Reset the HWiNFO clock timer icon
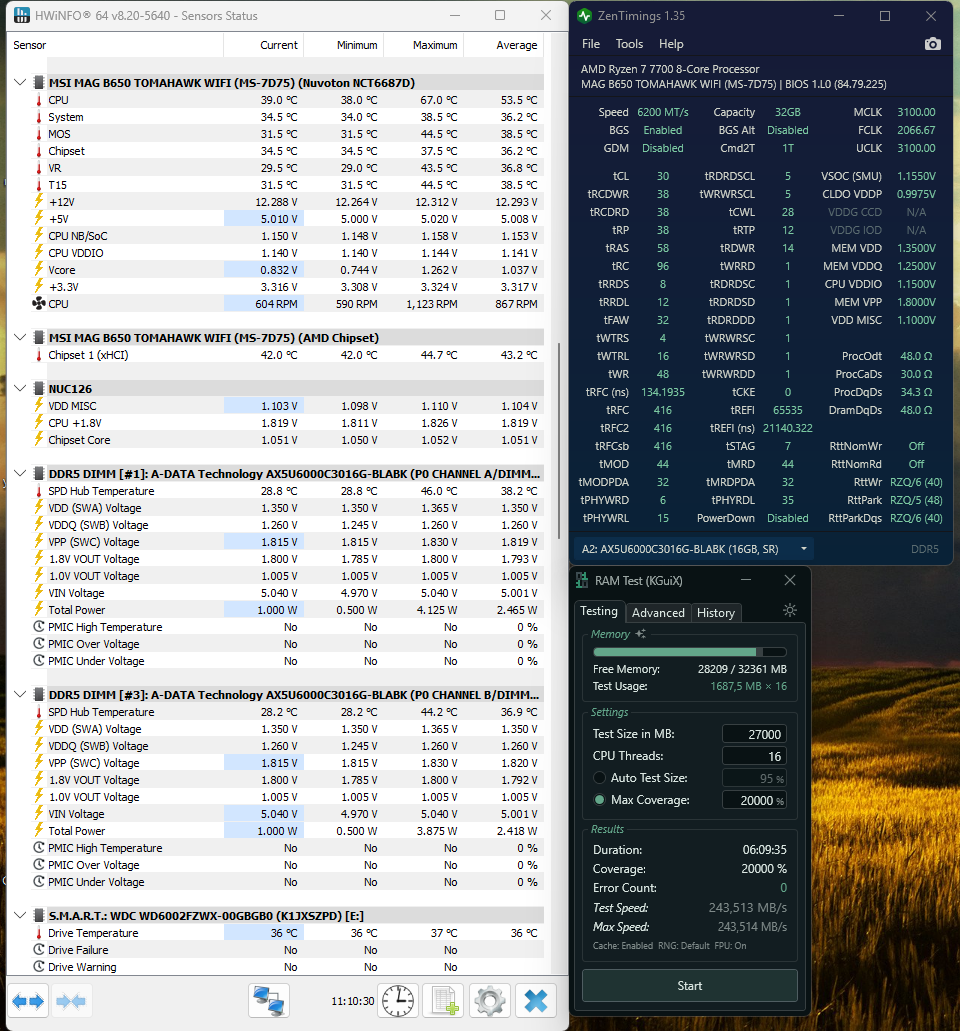The image size is (960, 1031). (x=398, y=1001)
